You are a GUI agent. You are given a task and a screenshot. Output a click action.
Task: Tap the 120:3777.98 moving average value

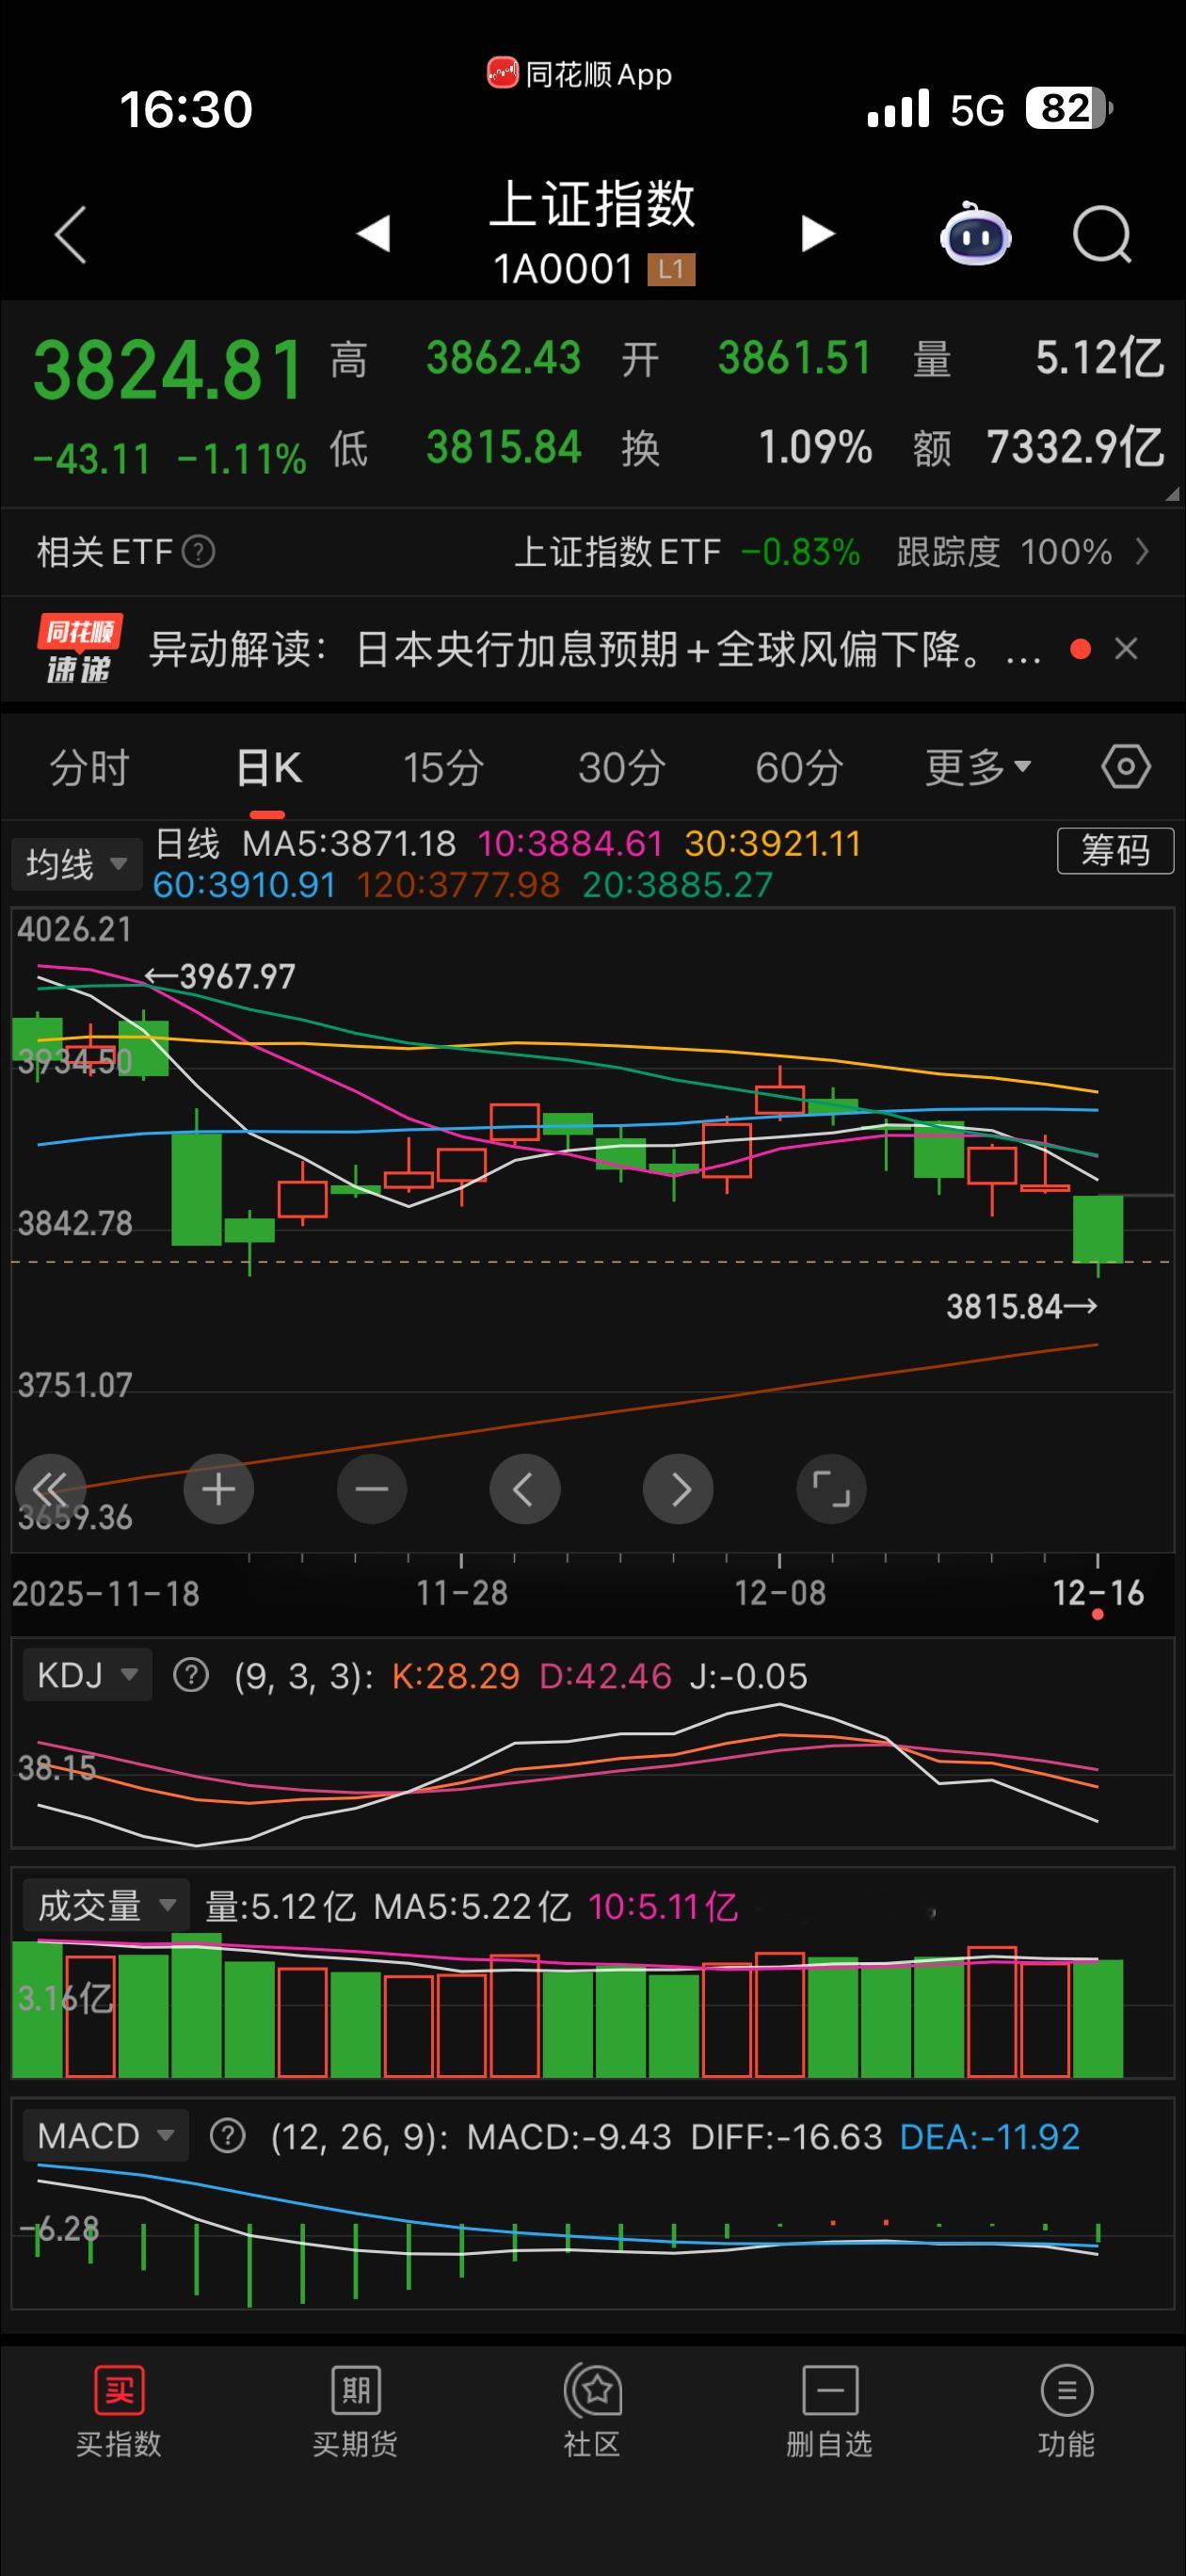[x=458, y=885]
